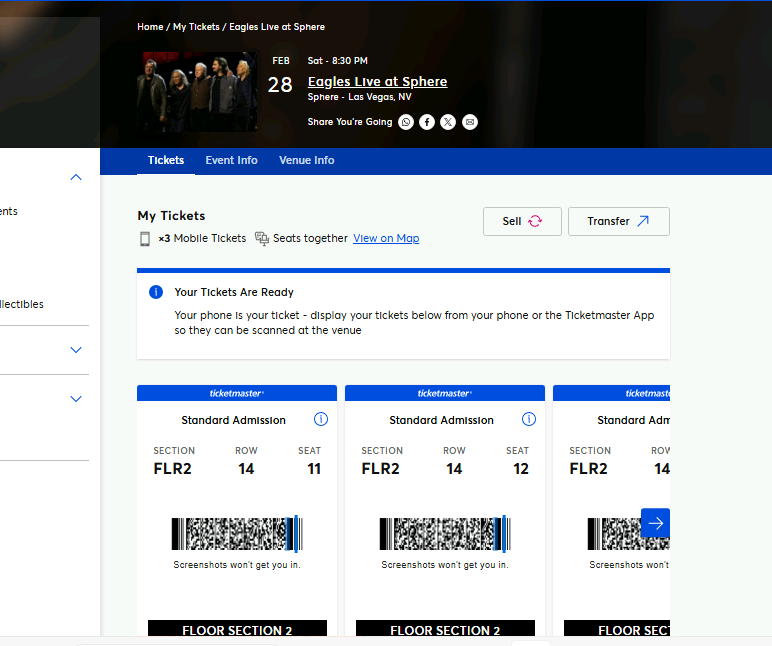
Task: Share event via WhatsApp icon
Action: click(x=406, y=122)
